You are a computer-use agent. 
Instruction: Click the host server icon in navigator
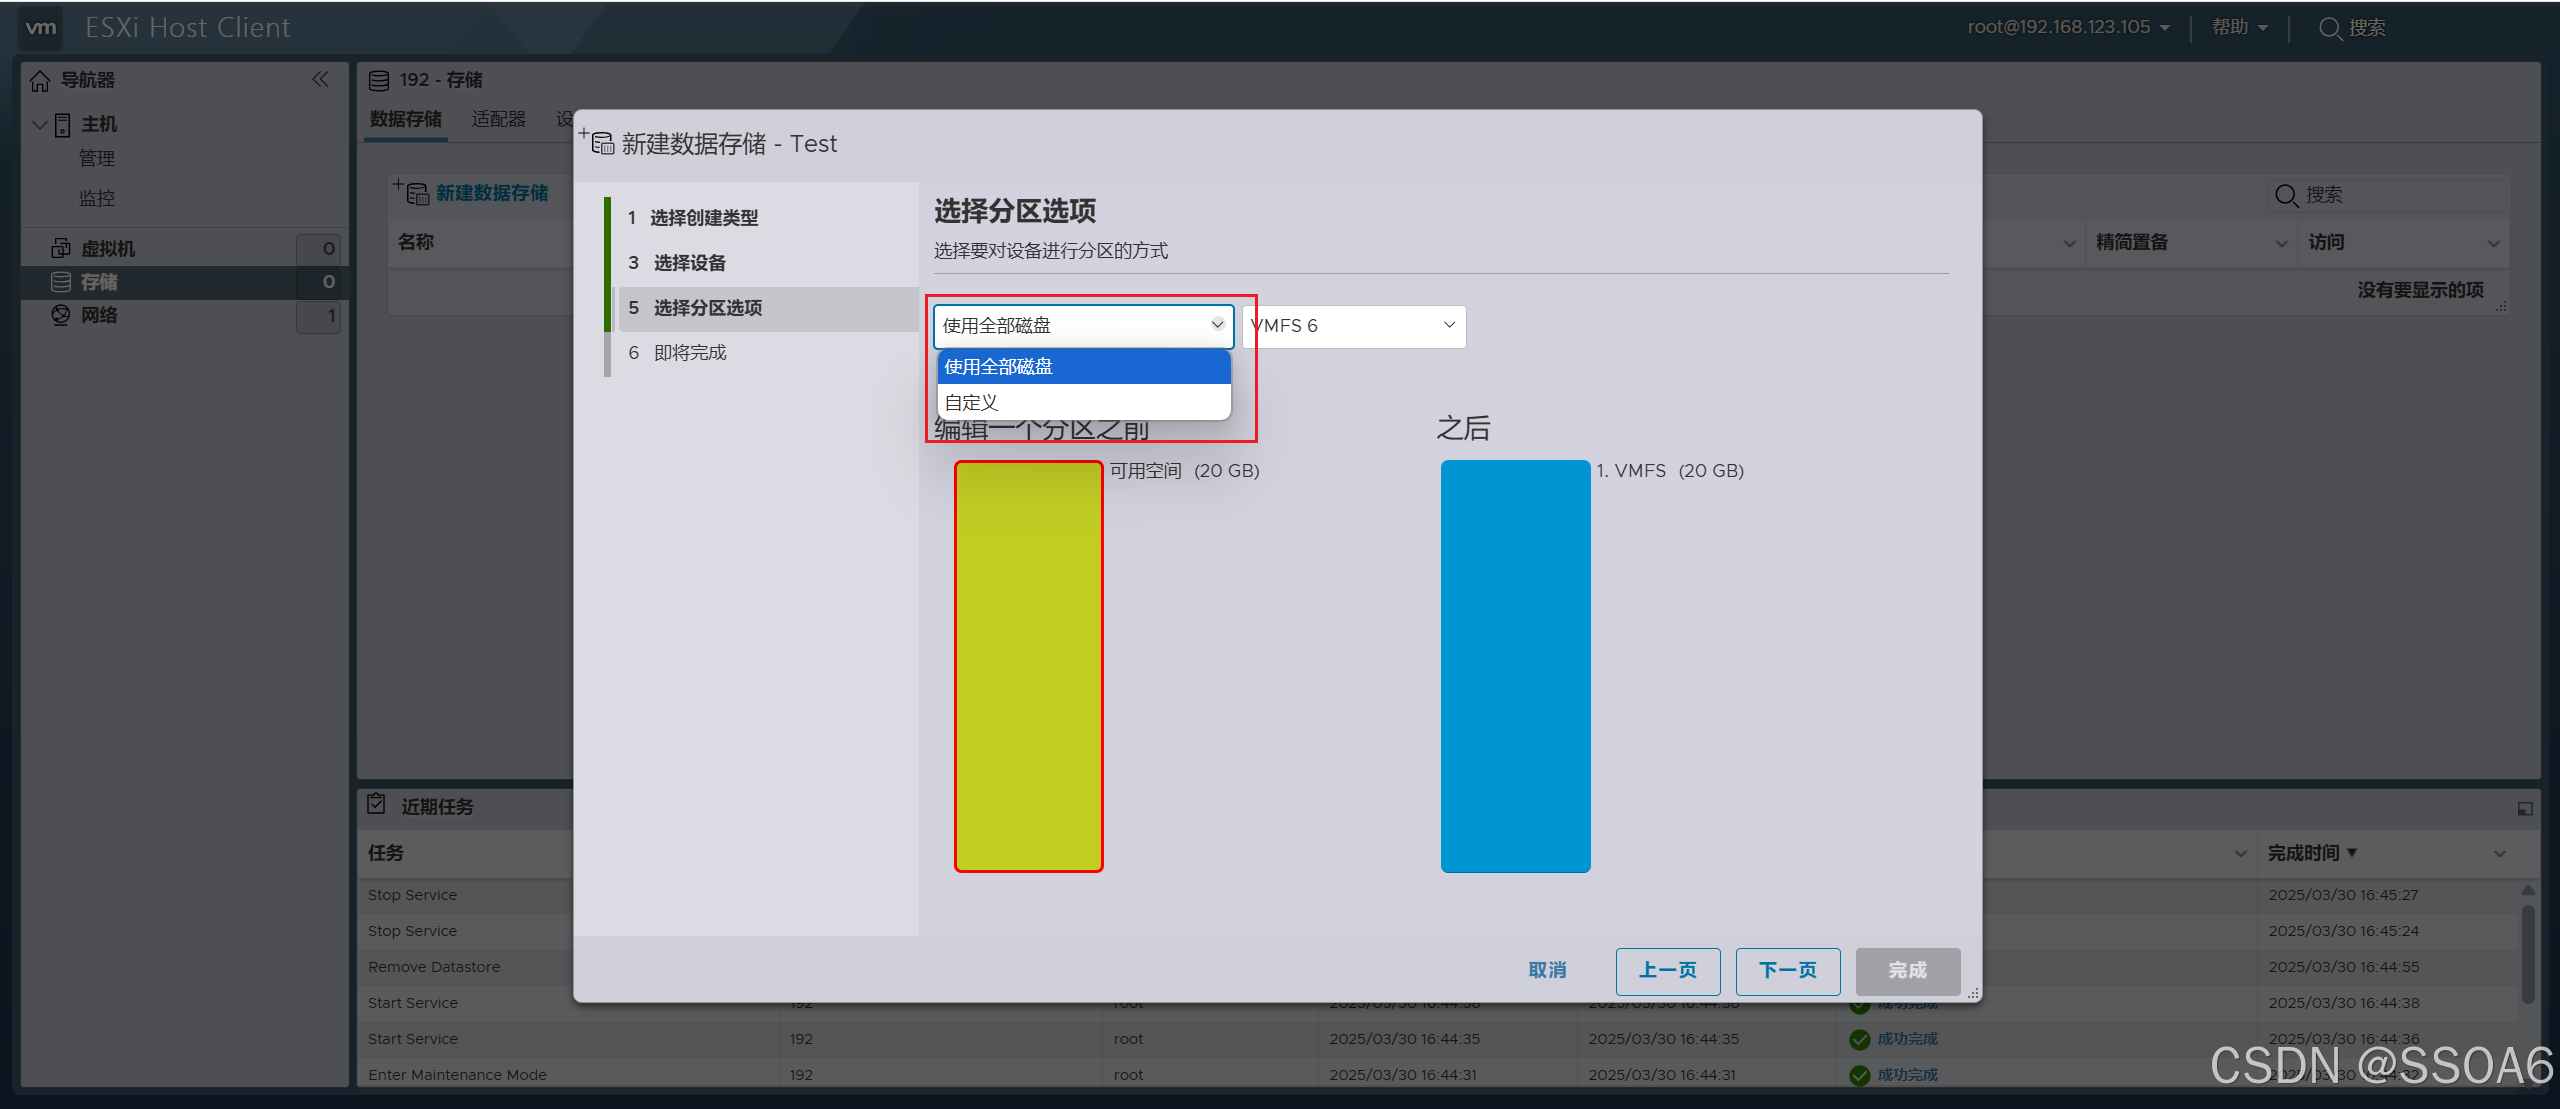tap(62, 124)
